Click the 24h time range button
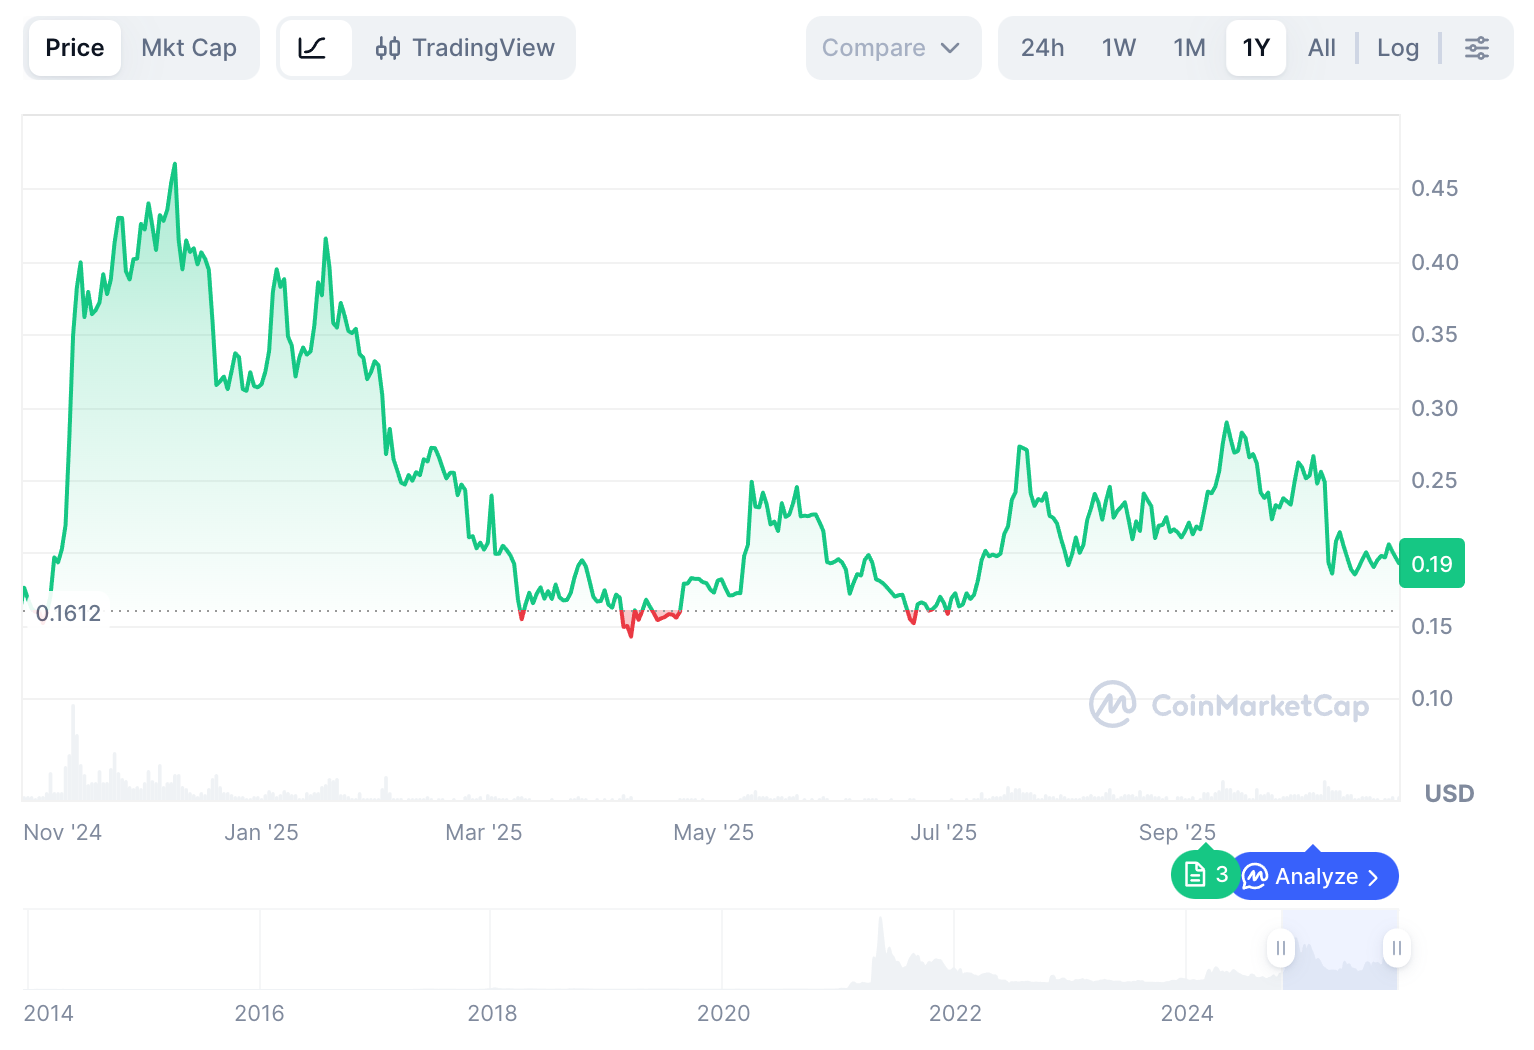Image resolution: width=1534 pixels, height=1050 pixels. (1042, 47)
